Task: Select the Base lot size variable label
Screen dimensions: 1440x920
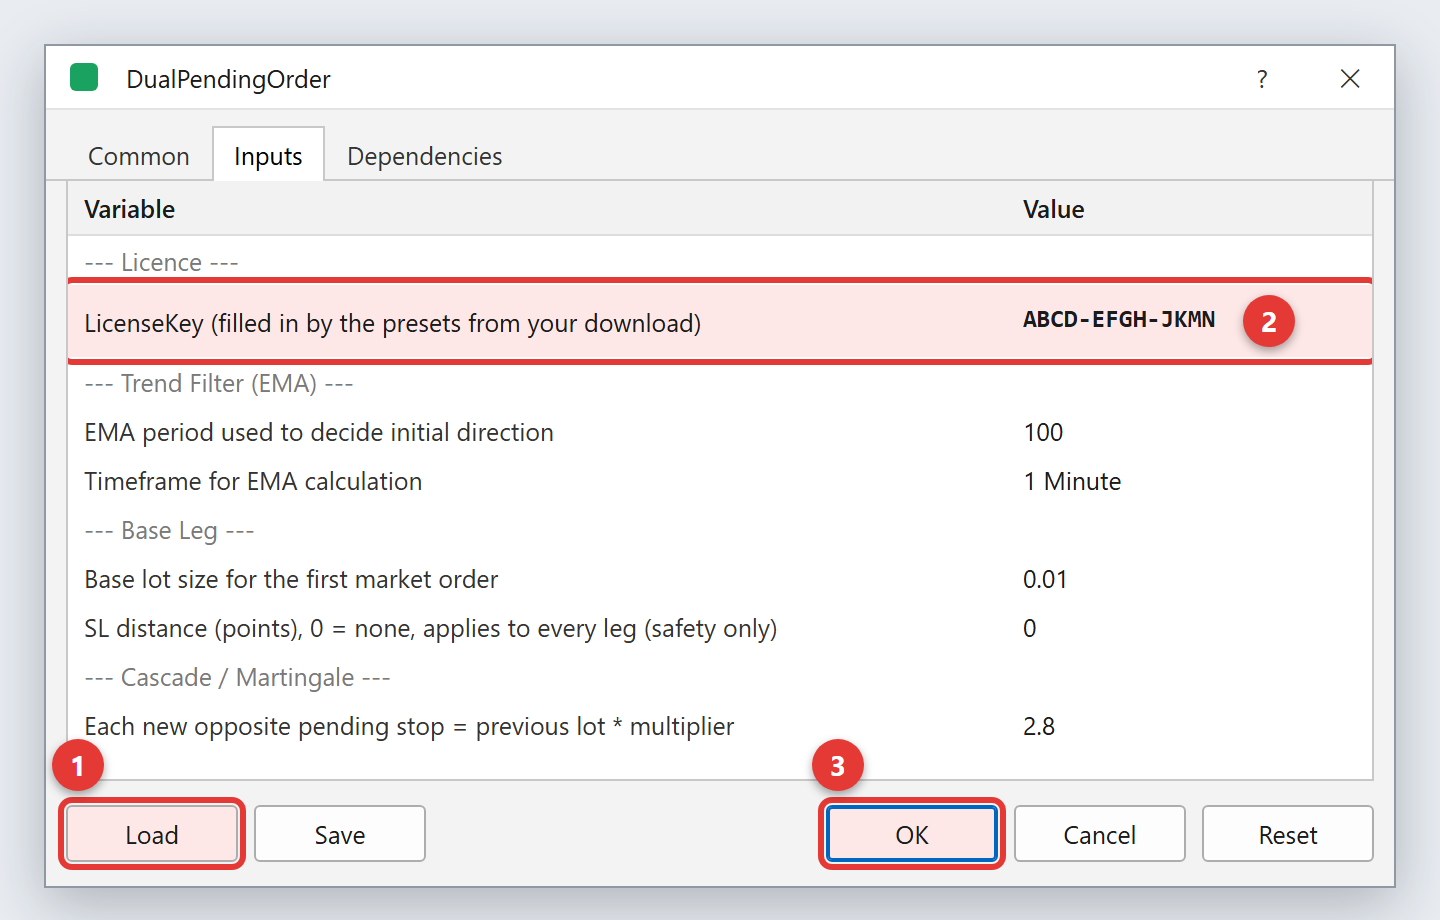Action: (291, 579)
